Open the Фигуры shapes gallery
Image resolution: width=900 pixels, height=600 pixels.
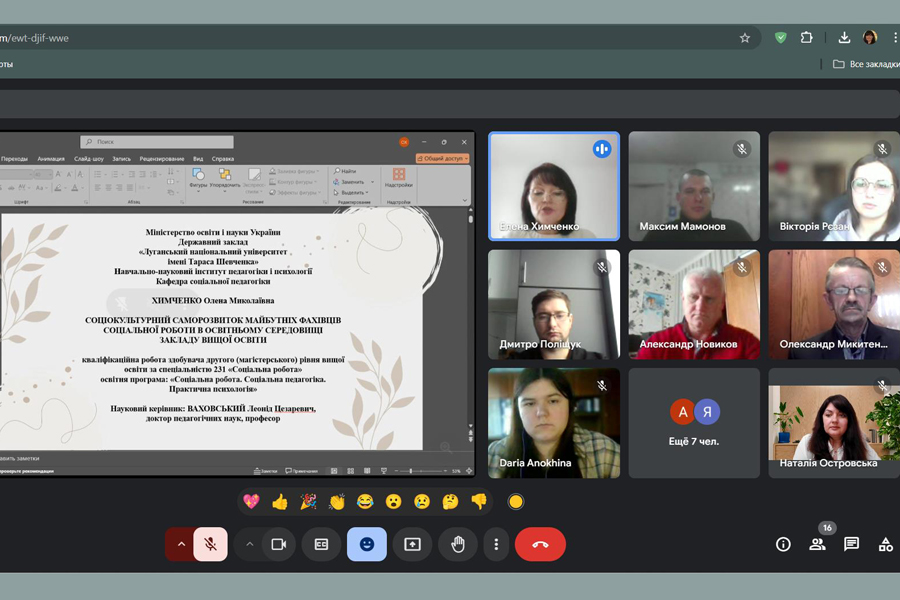(x=199, y=179)
